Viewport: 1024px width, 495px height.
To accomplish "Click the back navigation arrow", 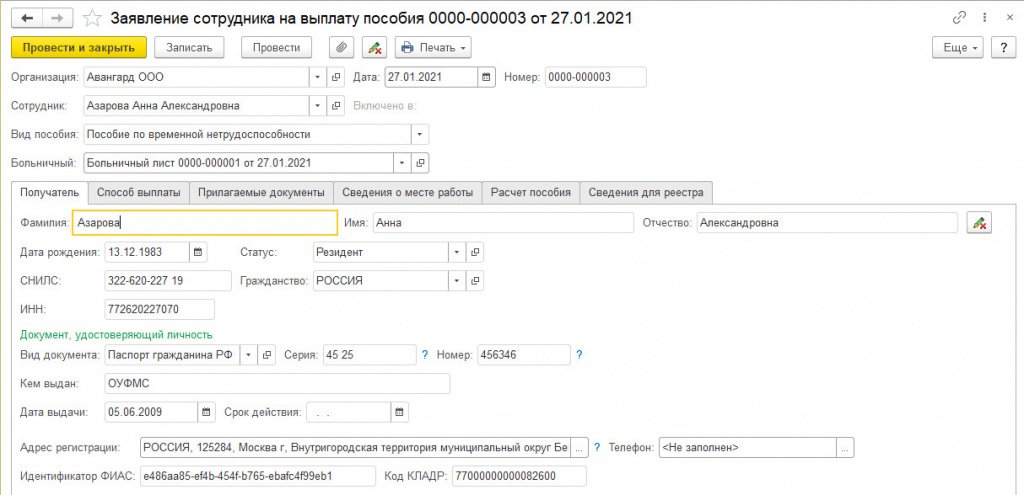I will pos(26,18).
